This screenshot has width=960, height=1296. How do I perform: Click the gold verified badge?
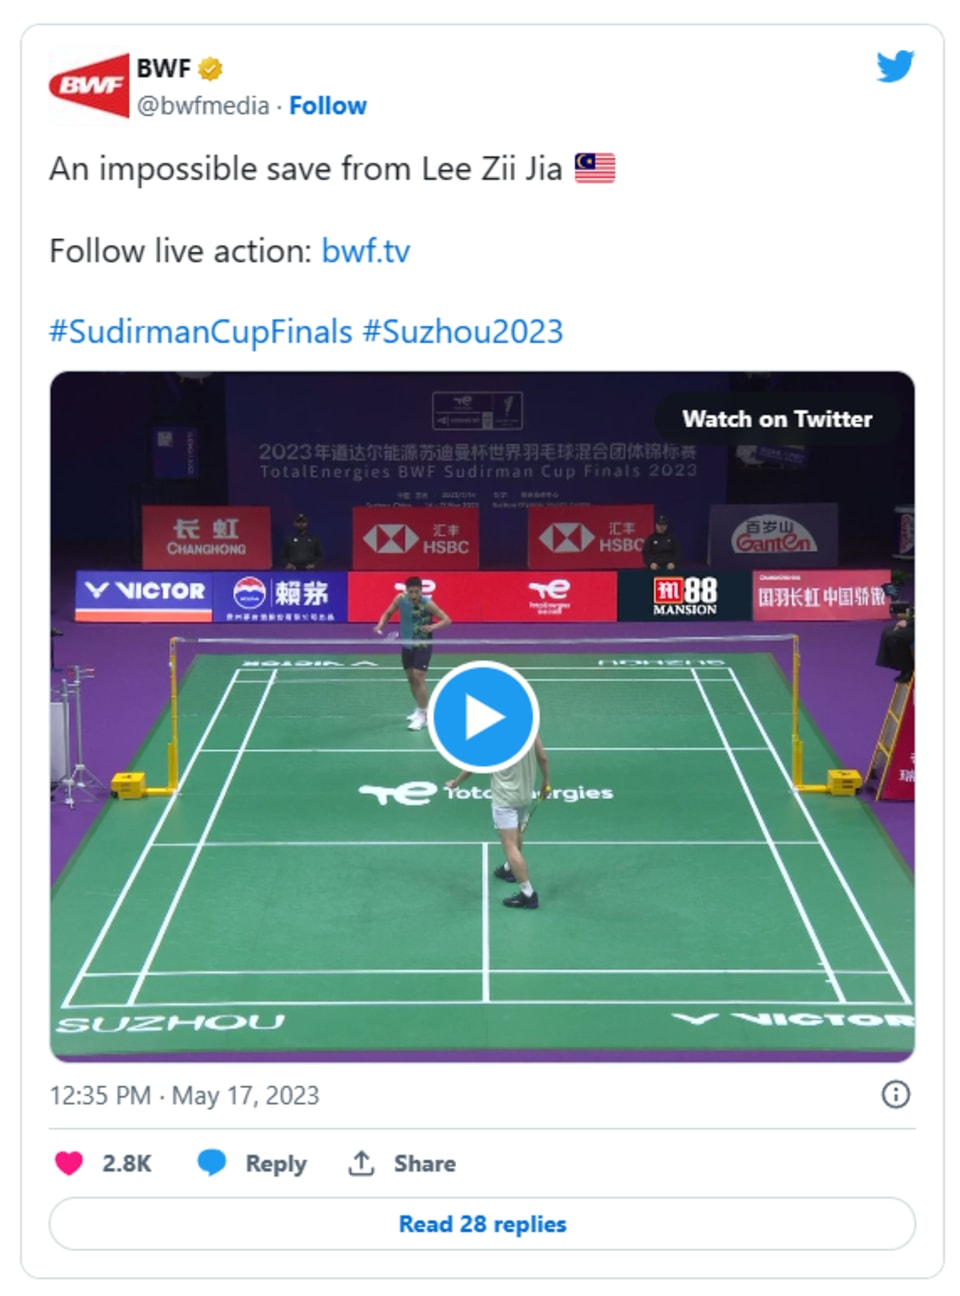coord(210,69)
